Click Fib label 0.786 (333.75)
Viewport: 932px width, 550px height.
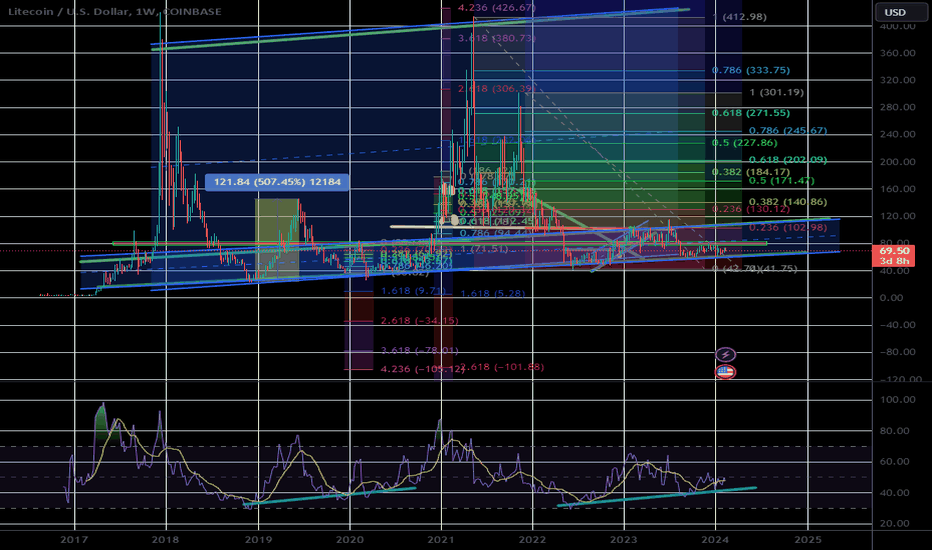pos(751,70)
